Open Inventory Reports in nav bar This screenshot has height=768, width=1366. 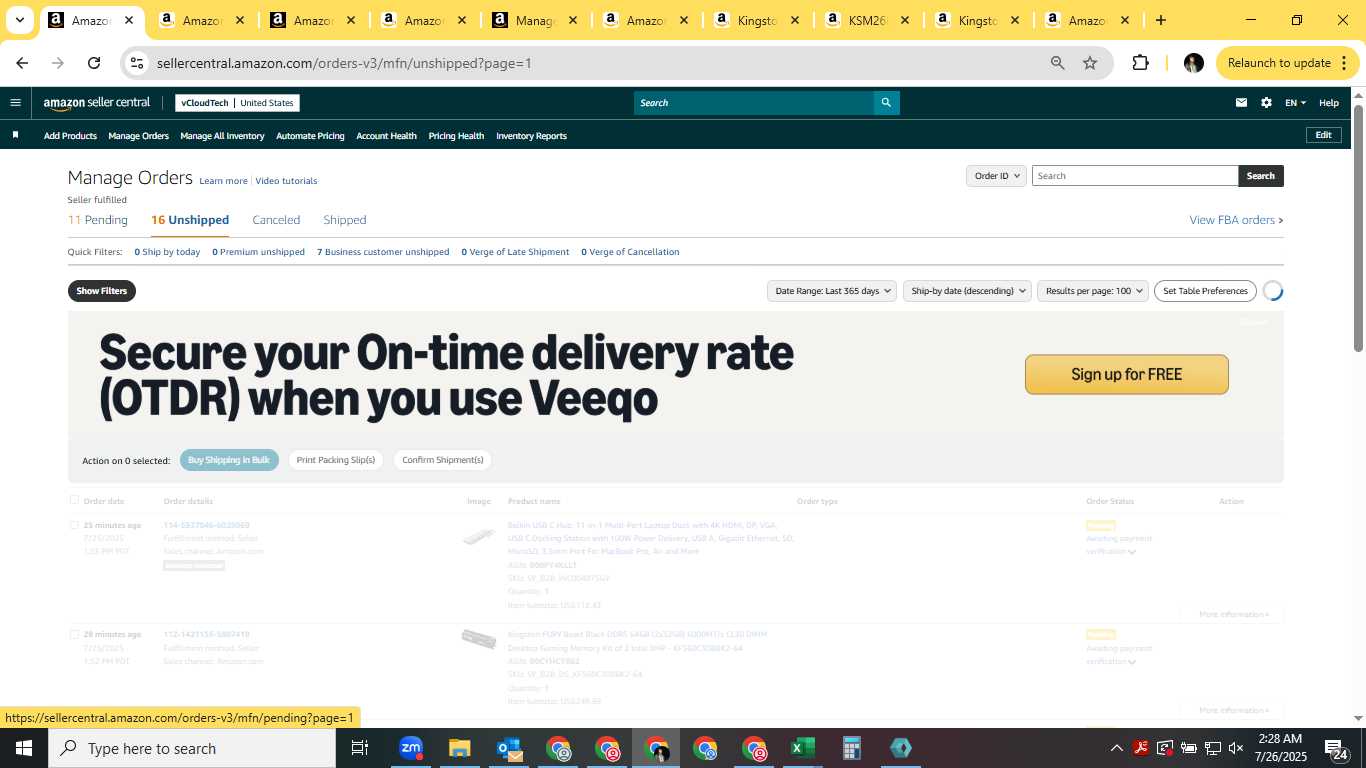(x=531, y=136)
